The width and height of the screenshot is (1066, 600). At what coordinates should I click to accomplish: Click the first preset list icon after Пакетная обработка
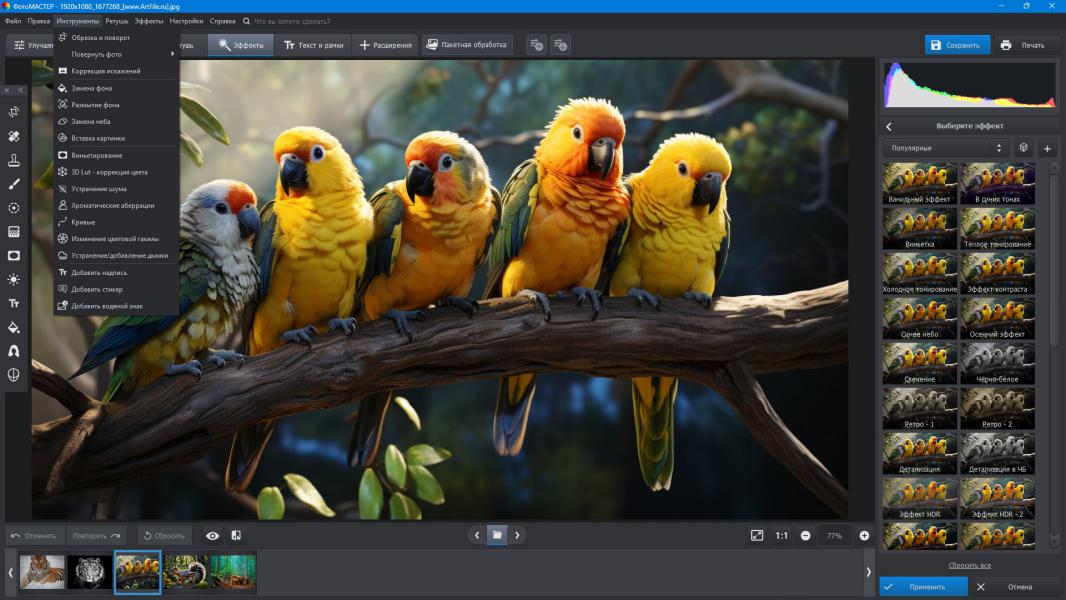[536, 45]
